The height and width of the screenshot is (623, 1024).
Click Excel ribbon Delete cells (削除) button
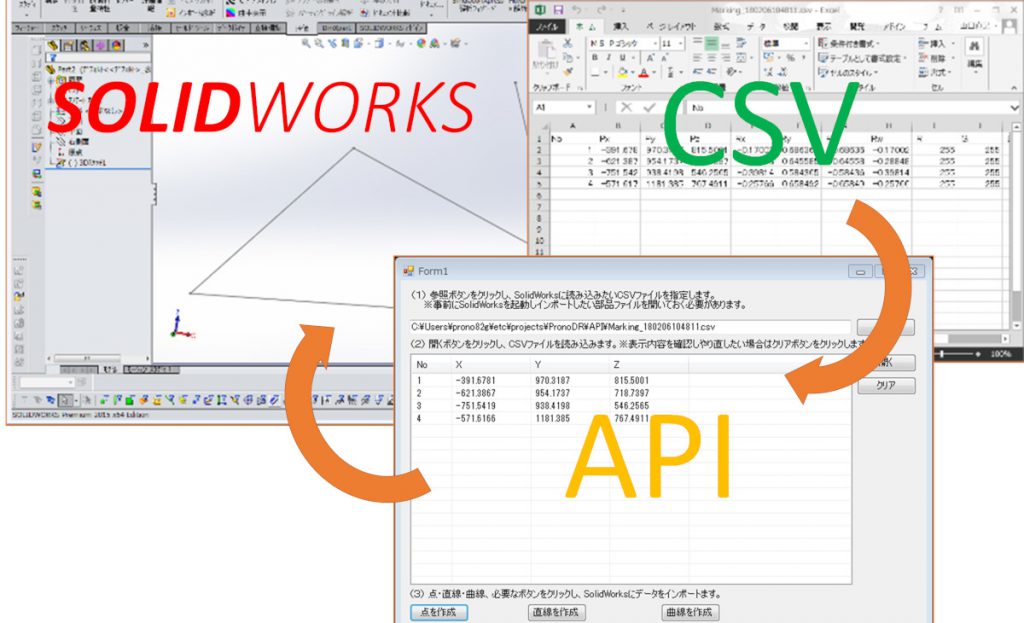(x=935, y=58)
